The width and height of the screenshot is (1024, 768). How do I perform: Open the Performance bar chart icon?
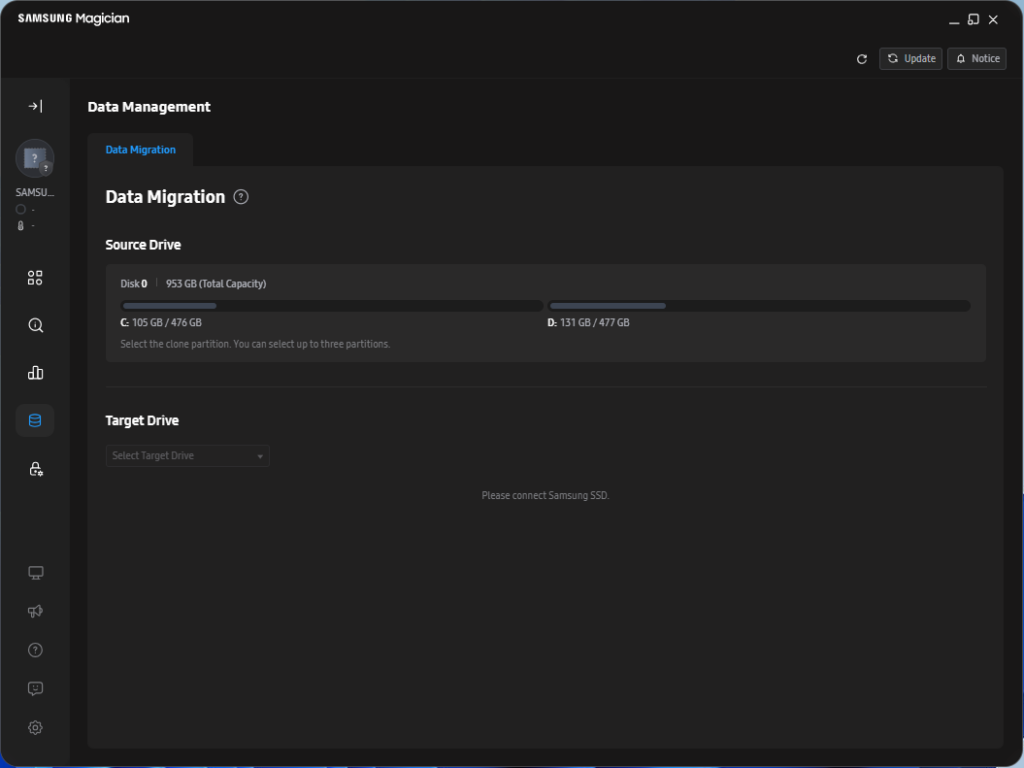[x=35, y=373]
